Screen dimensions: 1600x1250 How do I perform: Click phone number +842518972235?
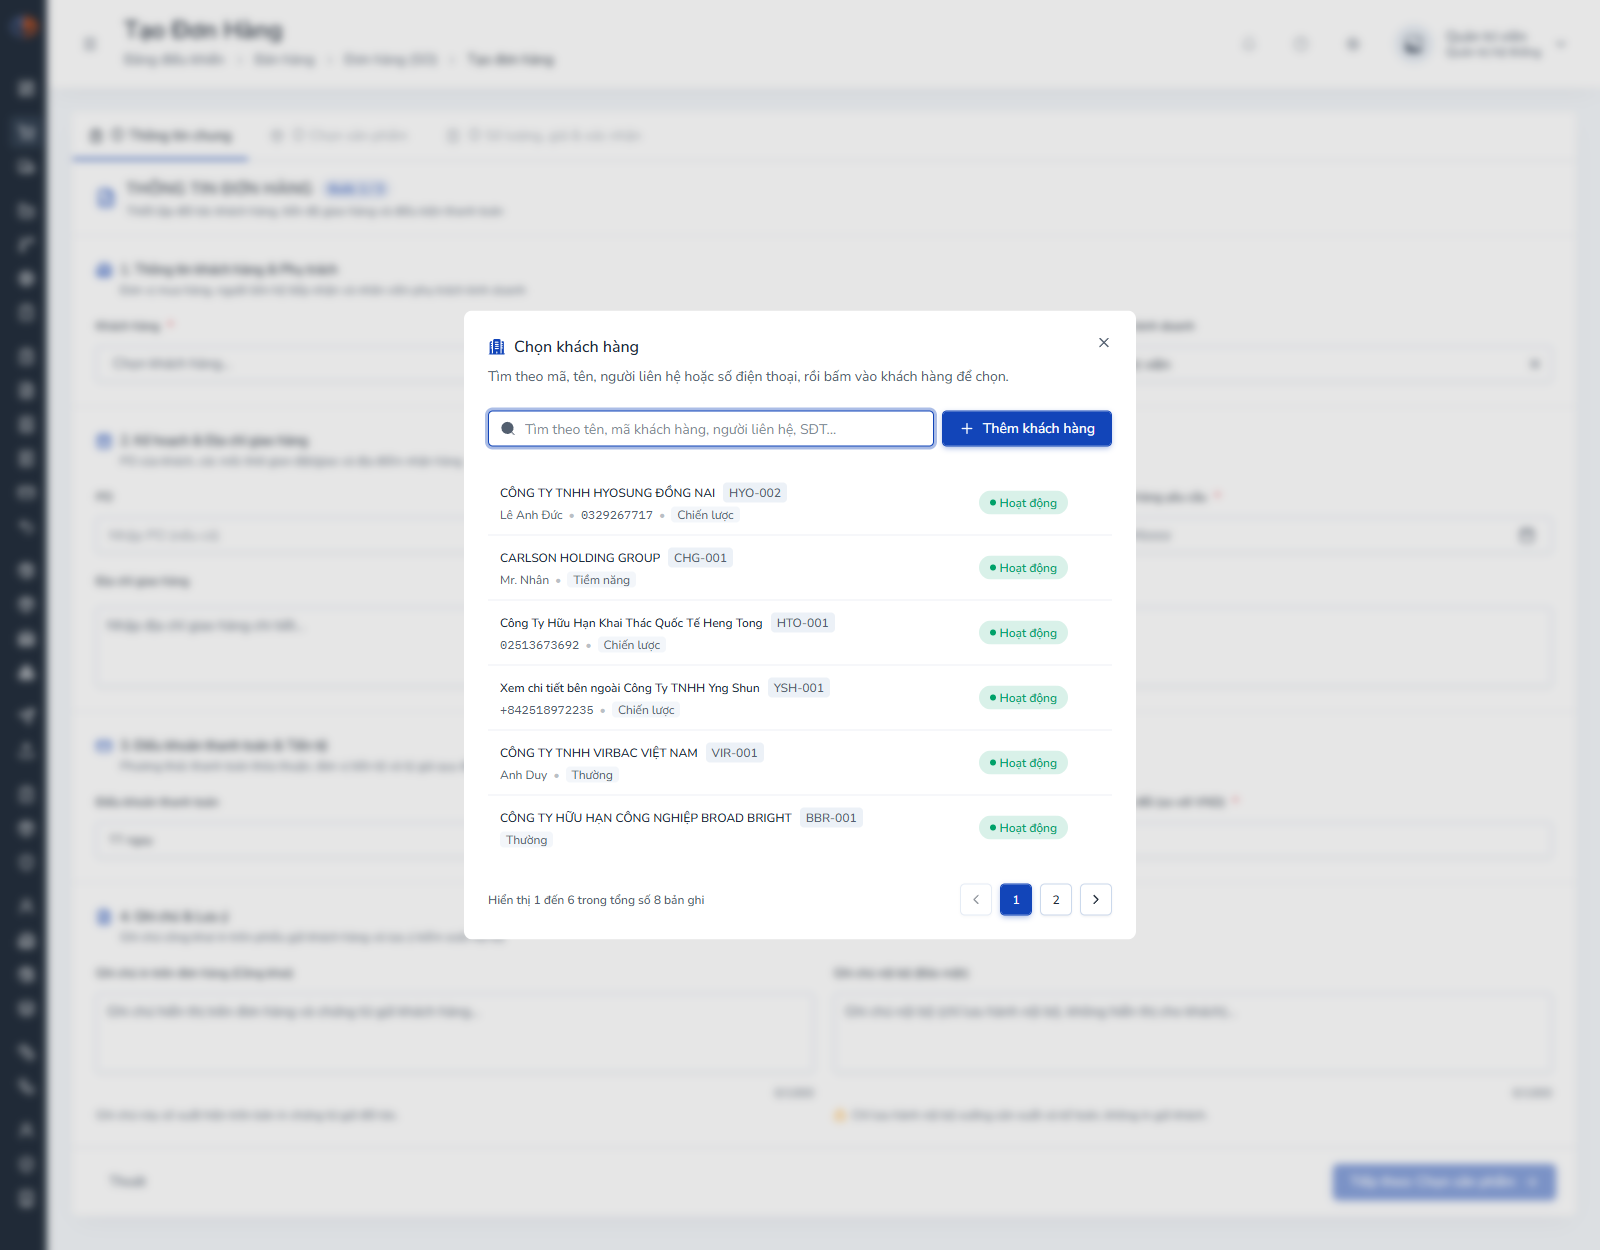tap(547, 711)
